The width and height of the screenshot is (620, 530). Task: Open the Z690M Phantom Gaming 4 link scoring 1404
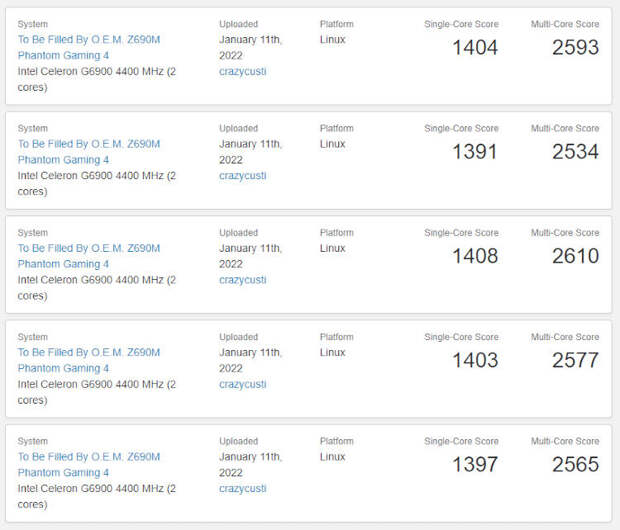coord(88,48)
